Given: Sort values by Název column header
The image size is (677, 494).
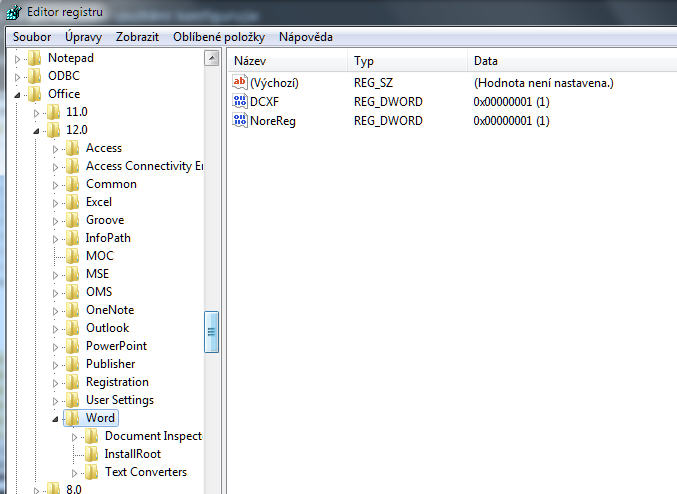Looking at the screenshot, I should (x=288, y=61).
